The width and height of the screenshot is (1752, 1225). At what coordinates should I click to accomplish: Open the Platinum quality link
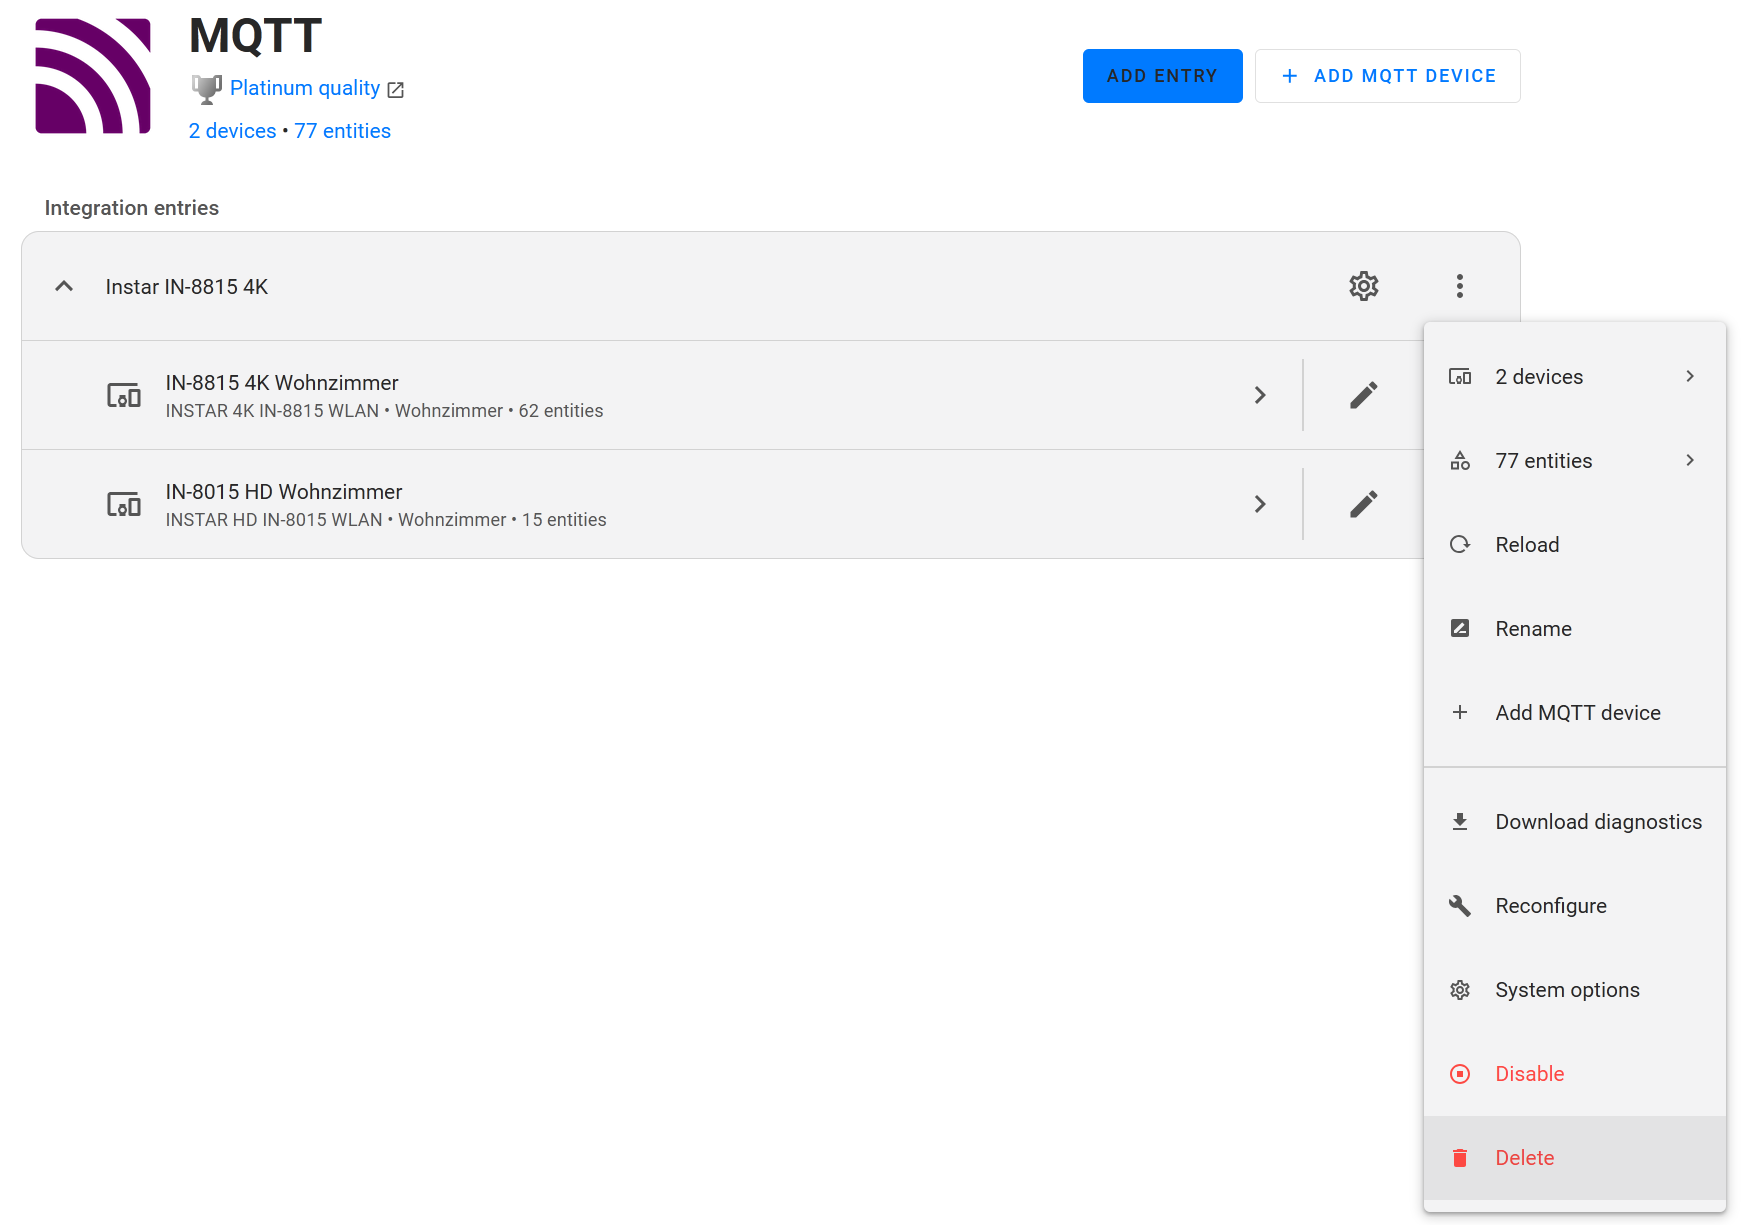(305, 88)
